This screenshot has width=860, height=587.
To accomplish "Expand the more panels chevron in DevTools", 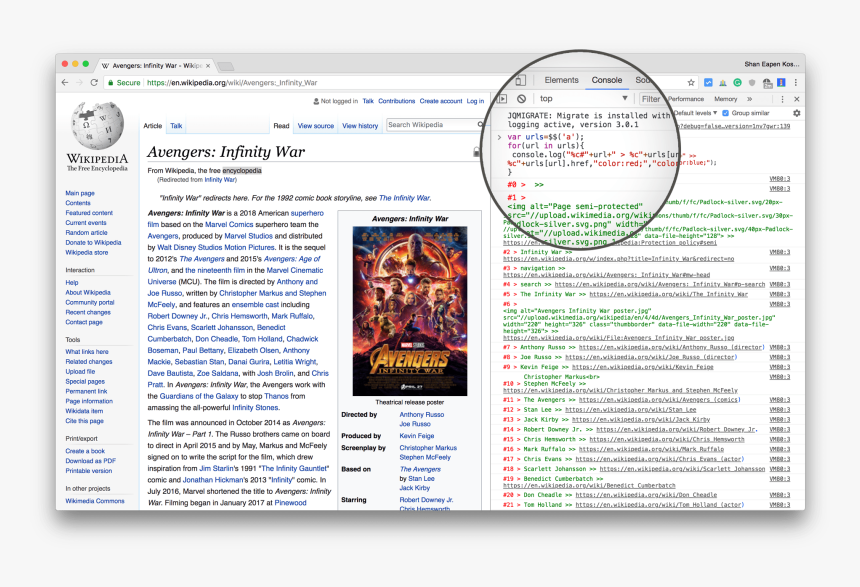I will tap(749, 98).
